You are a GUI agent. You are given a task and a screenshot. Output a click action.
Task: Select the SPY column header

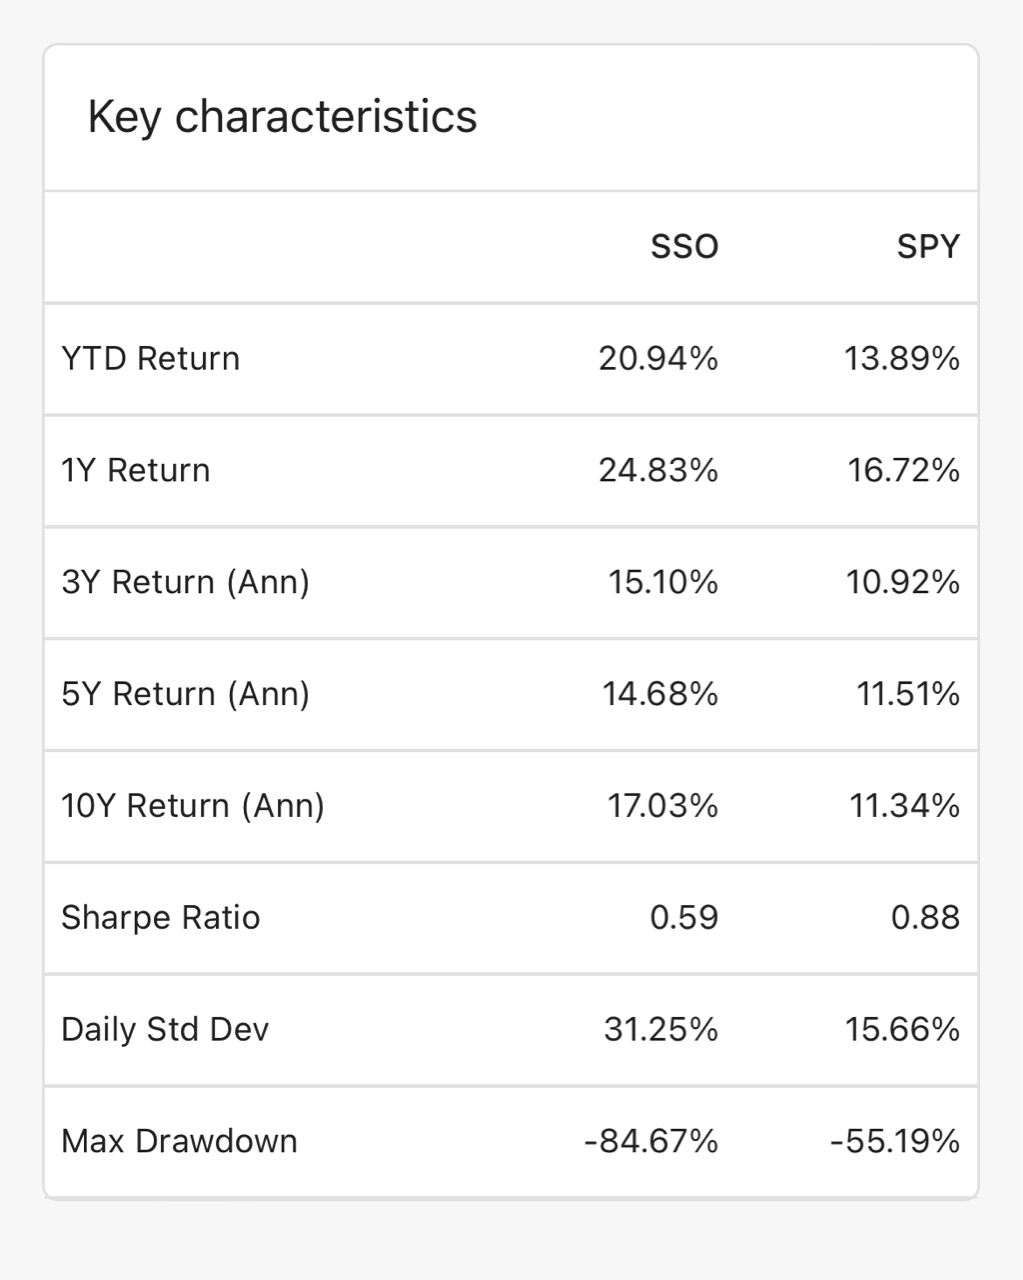927,247
